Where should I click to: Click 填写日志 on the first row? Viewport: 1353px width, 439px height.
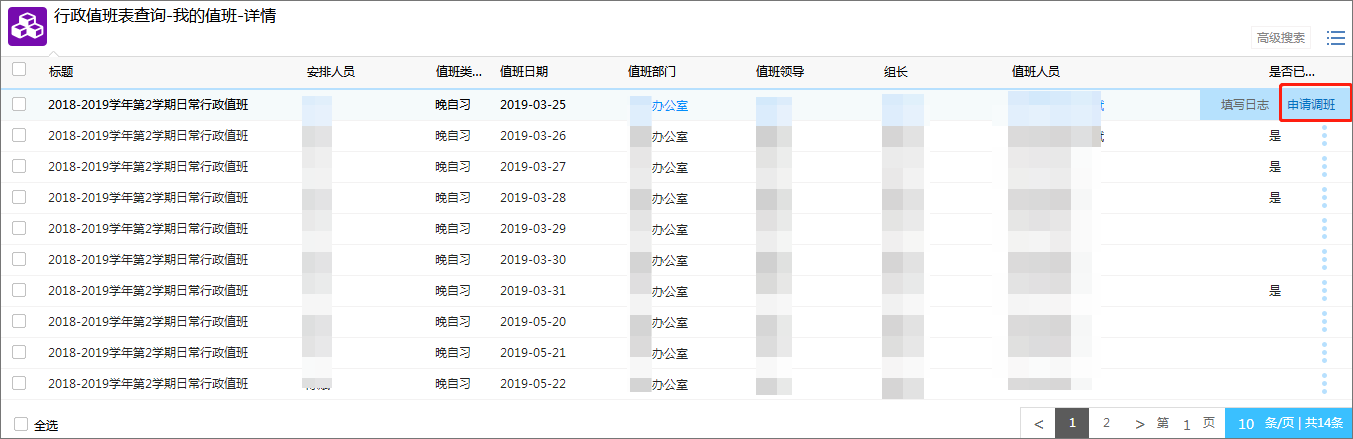point(1244,105)
